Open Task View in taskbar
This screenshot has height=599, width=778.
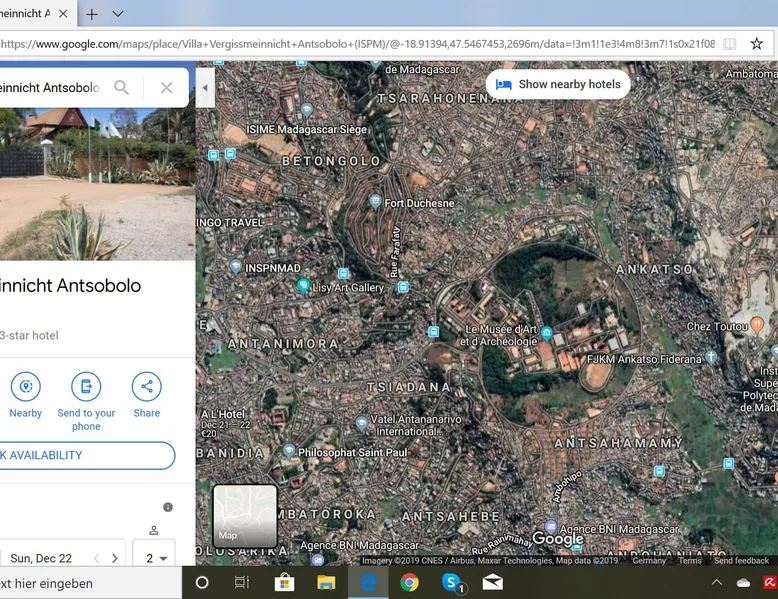[242, 583]
